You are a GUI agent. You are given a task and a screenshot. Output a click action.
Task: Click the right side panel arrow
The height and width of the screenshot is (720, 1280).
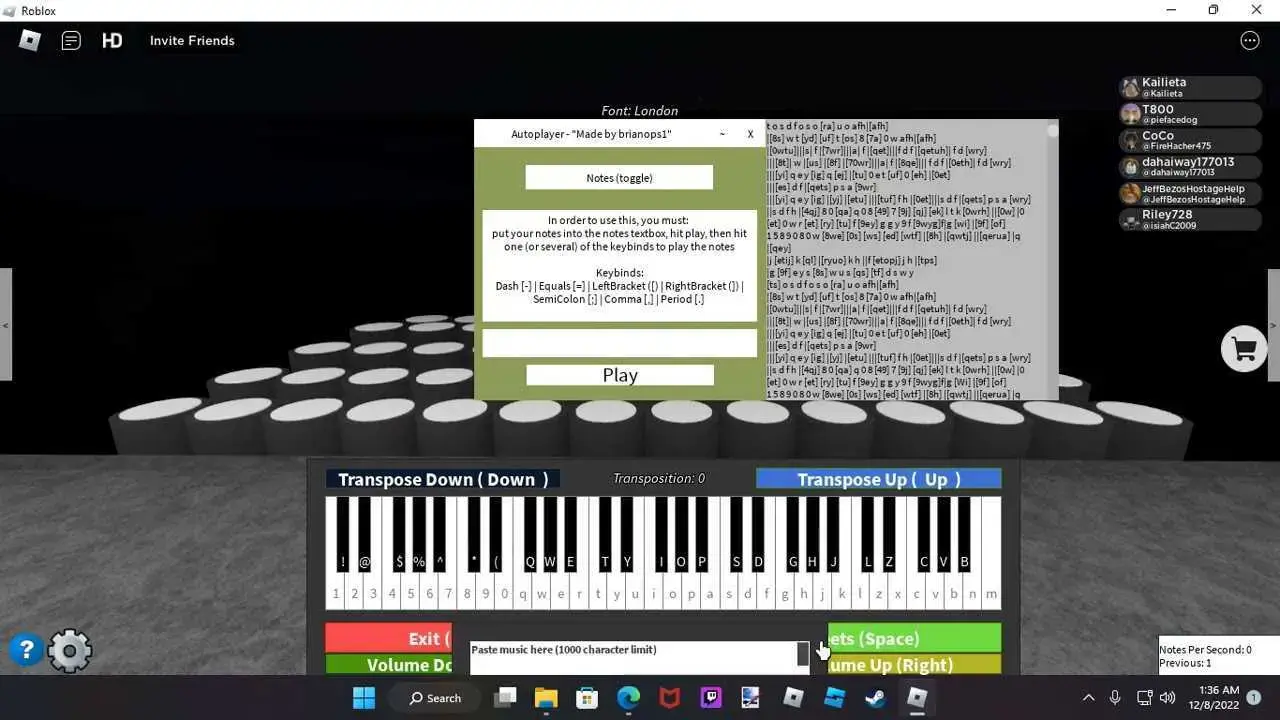point(1274,325)
